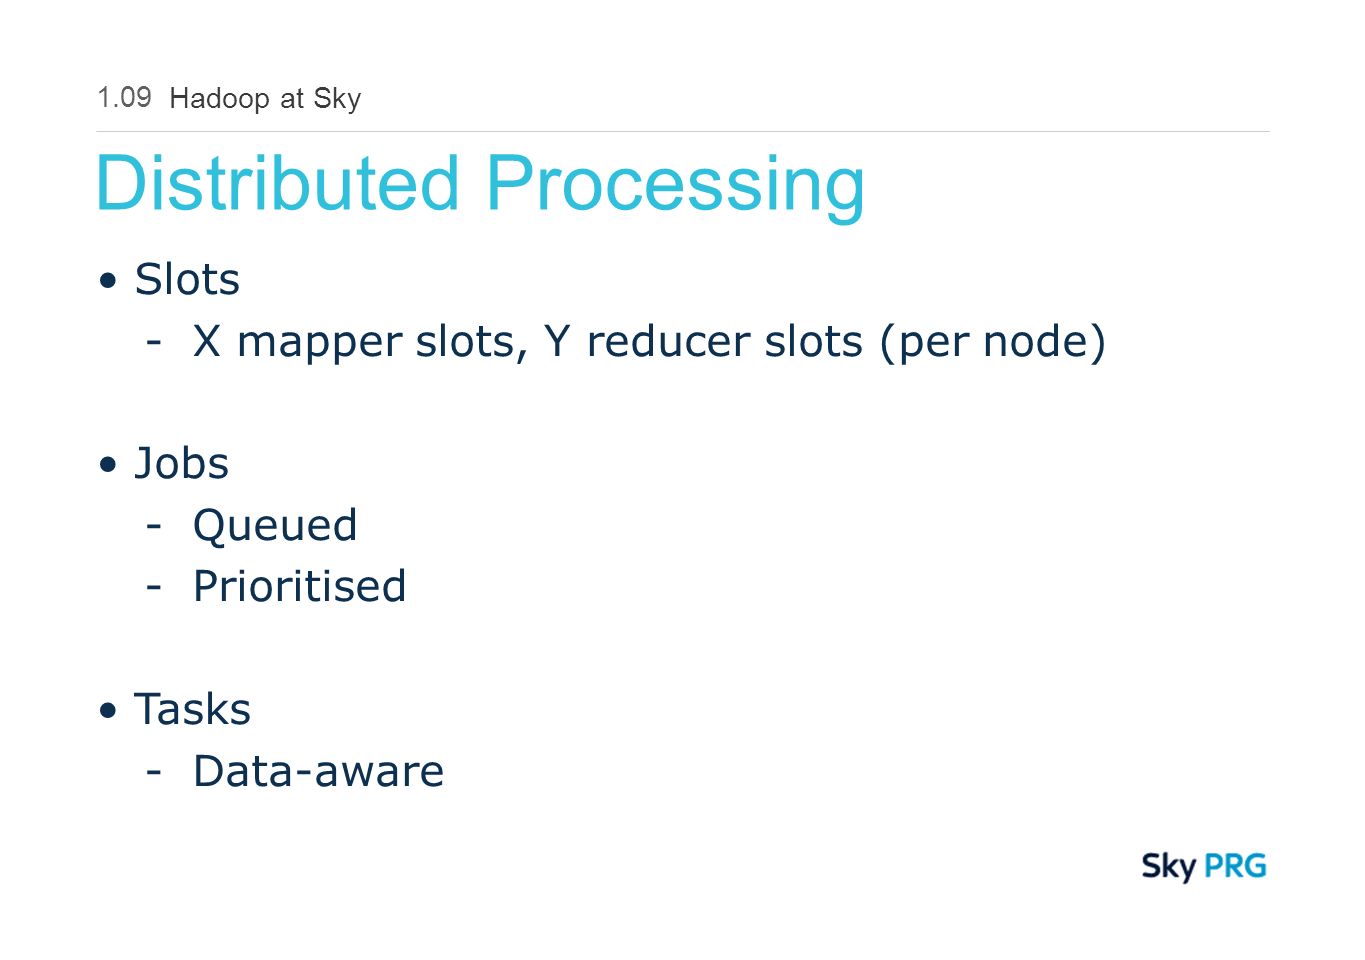Viewport: 1365px width, 960px height.
Task: Click bullet dot beside Tasks
Action: (x=108, y=711)
